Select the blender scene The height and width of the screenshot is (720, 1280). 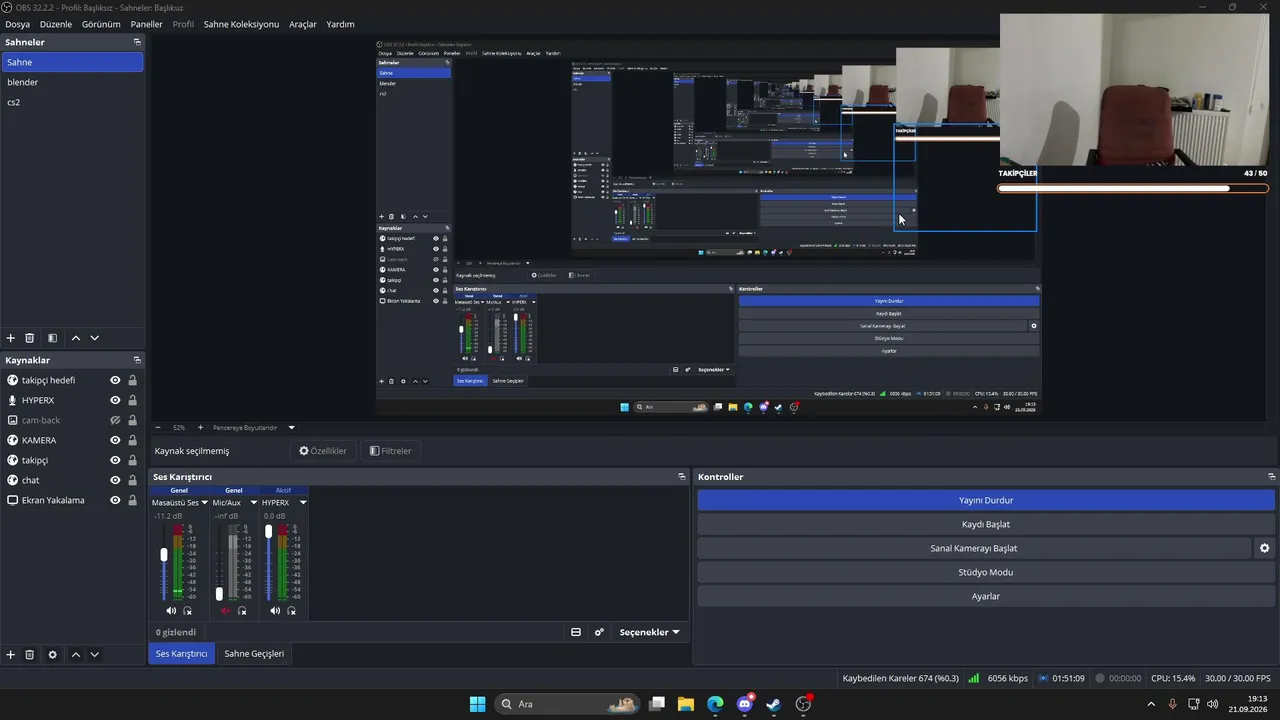pyautogui.click(x=72, y=82)
